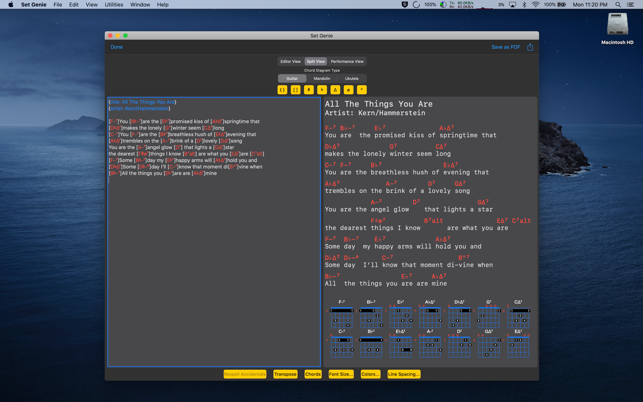Viewport: 643px width, 402px height.
Task: Open the Edit menu
Action: [x=74, y=5]
